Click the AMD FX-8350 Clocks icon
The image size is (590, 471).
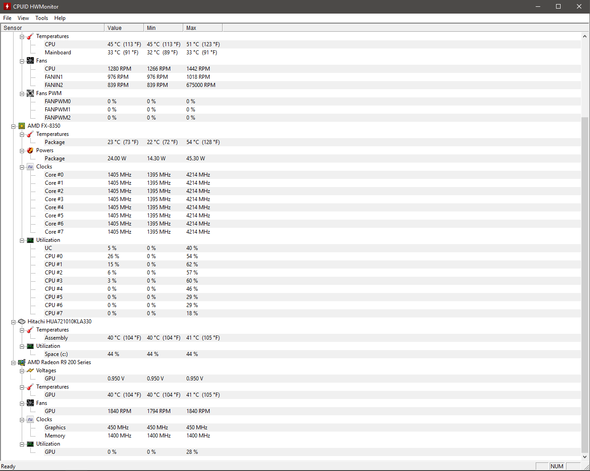(x=30, y=167)
